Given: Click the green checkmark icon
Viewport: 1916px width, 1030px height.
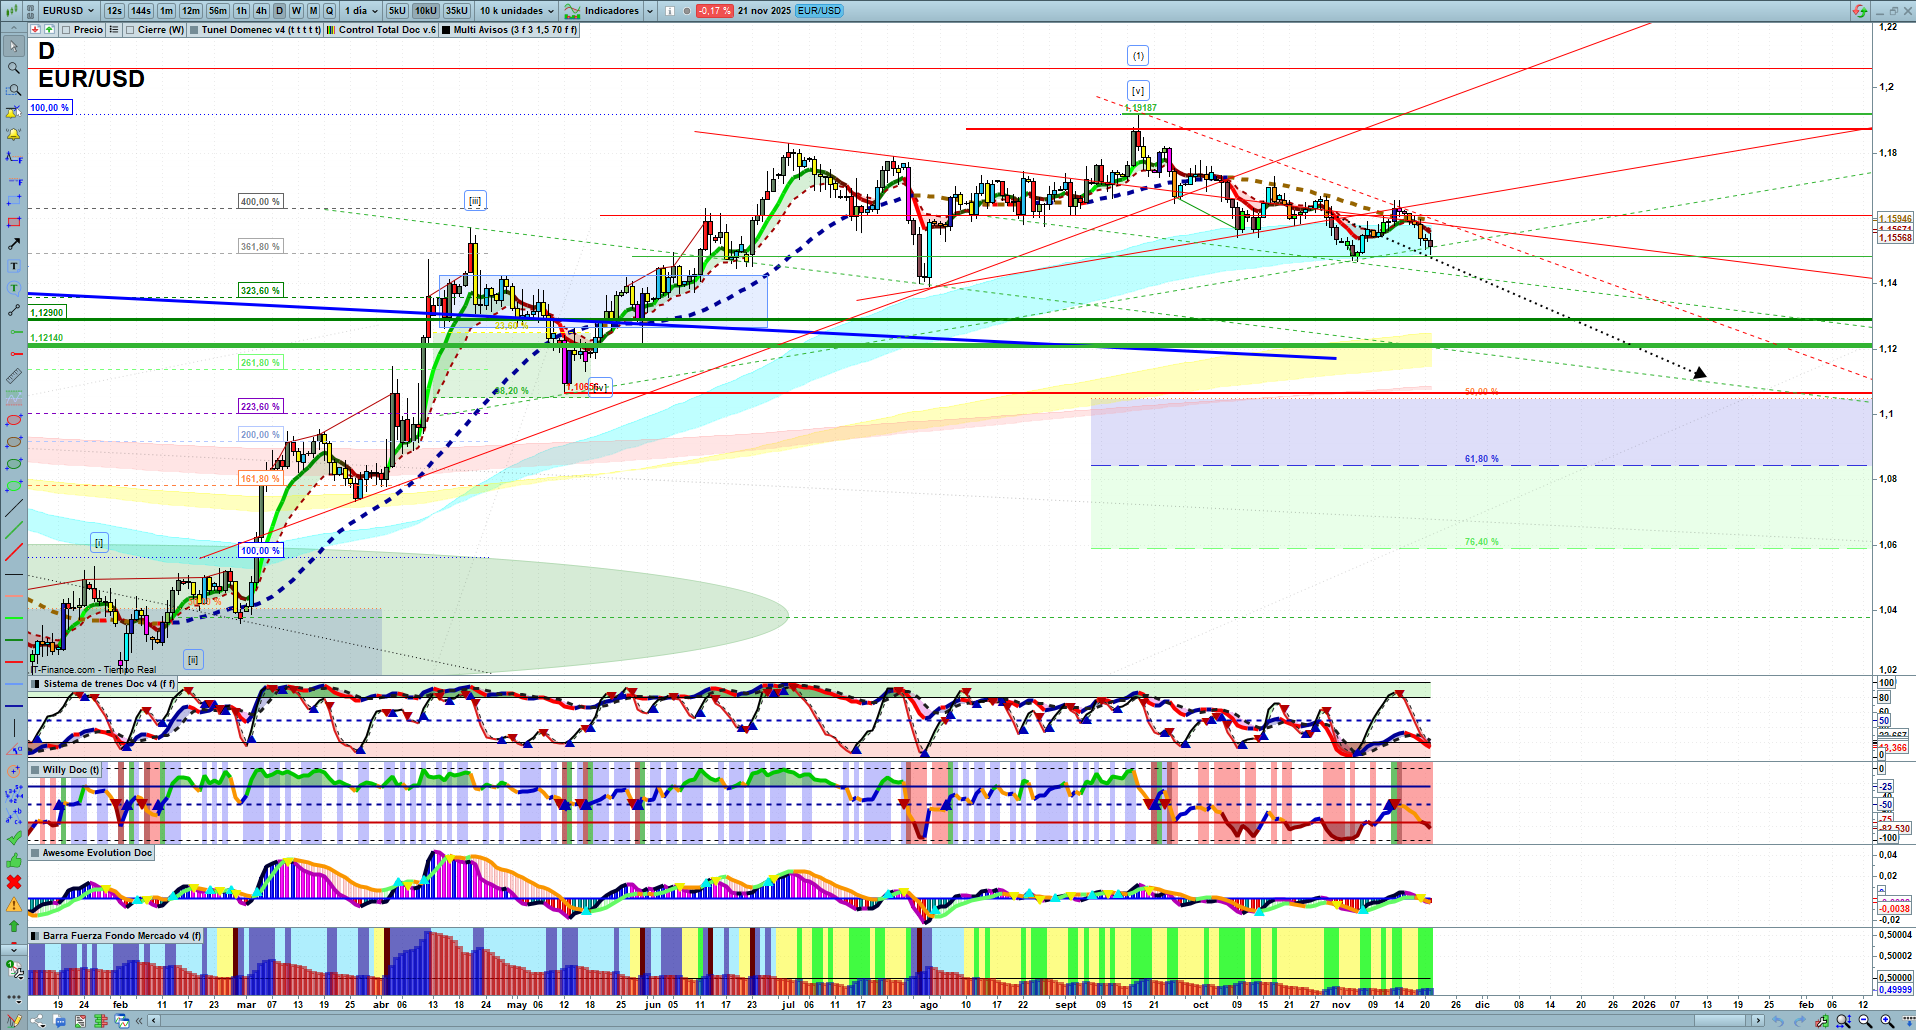Looking at the screenshot, I should click(14, 838).
